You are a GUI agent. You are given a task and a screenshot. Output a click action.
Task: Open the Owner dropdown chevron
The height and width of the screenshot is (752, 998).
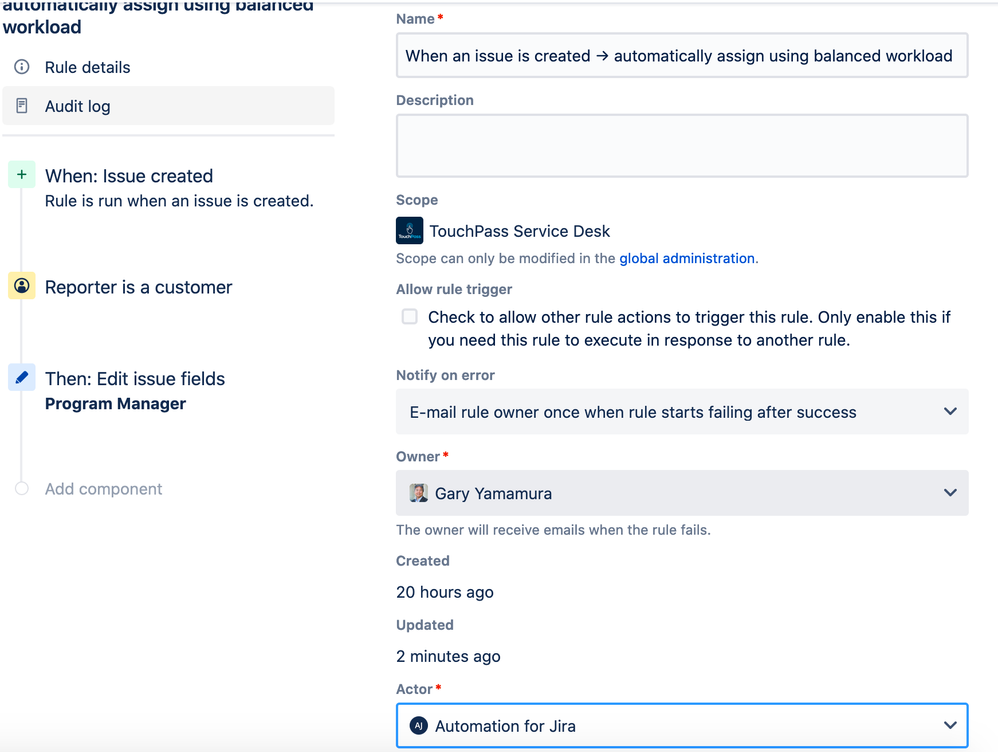click(950, 493)
